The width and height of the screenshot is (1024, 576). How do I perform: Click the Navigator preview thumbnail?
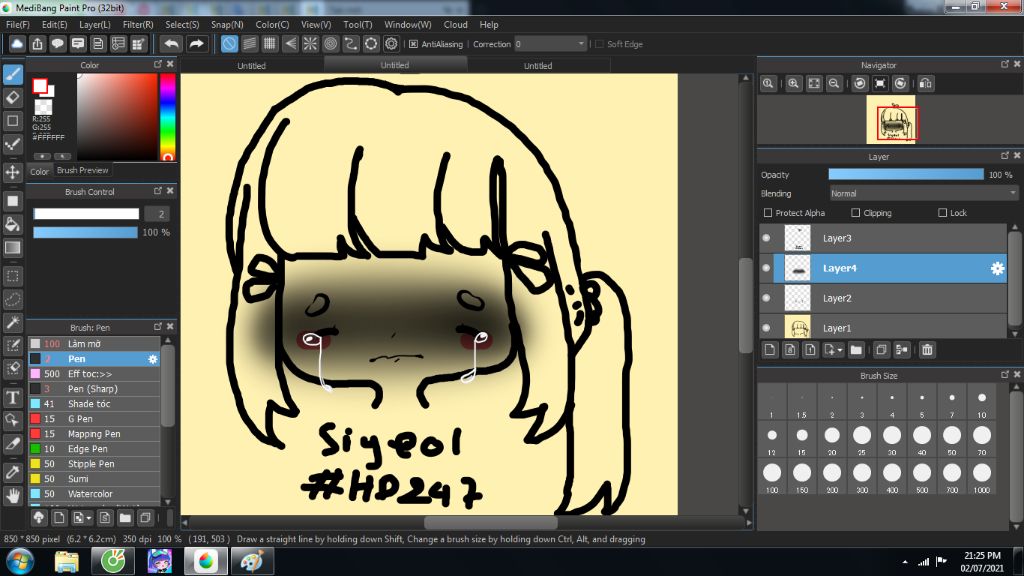point(891,120)
